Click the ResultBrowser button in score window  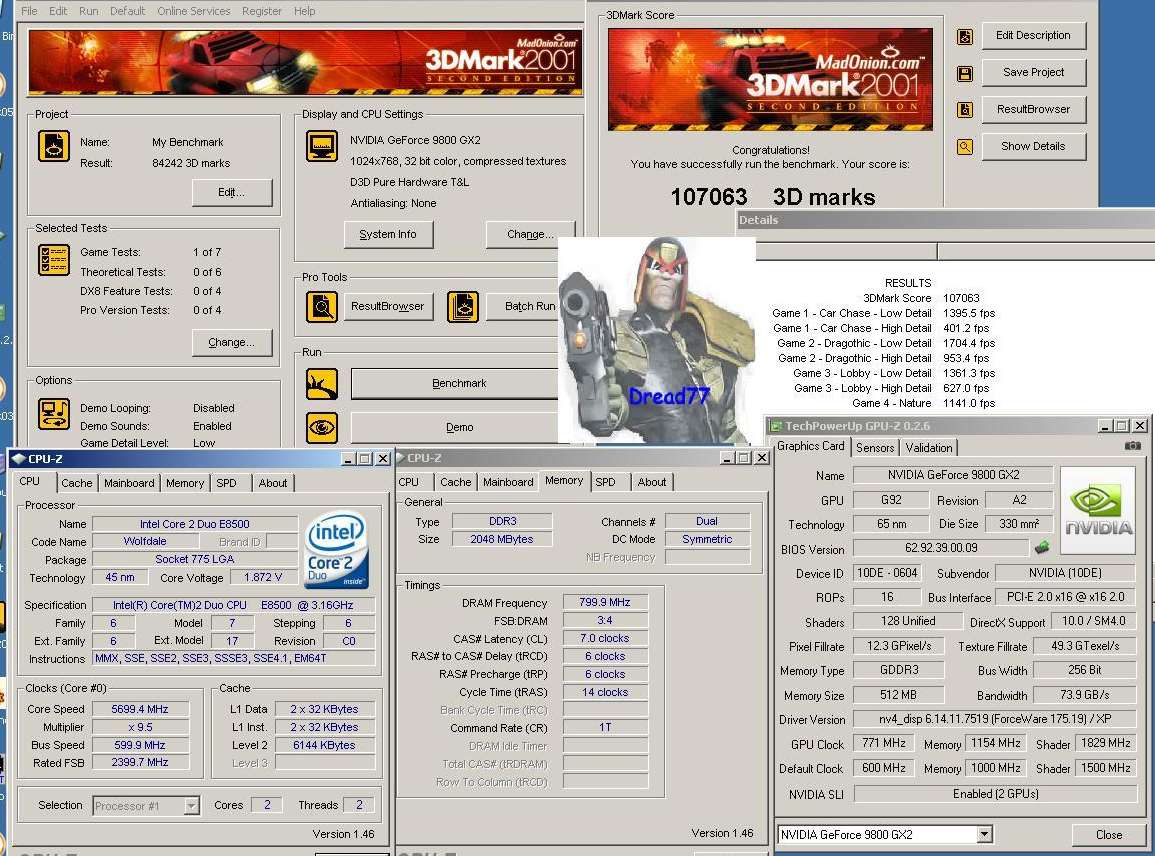pyautogui.click(x=1033, y=109)
